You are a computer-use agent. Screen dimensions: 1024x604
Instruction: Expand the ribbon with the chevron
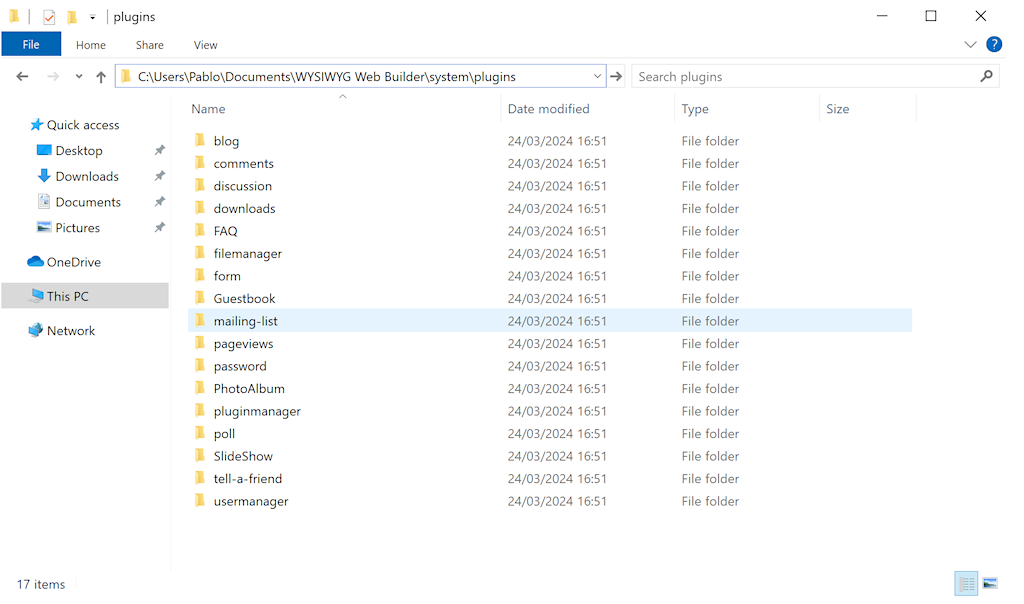[x=970, y=44]
